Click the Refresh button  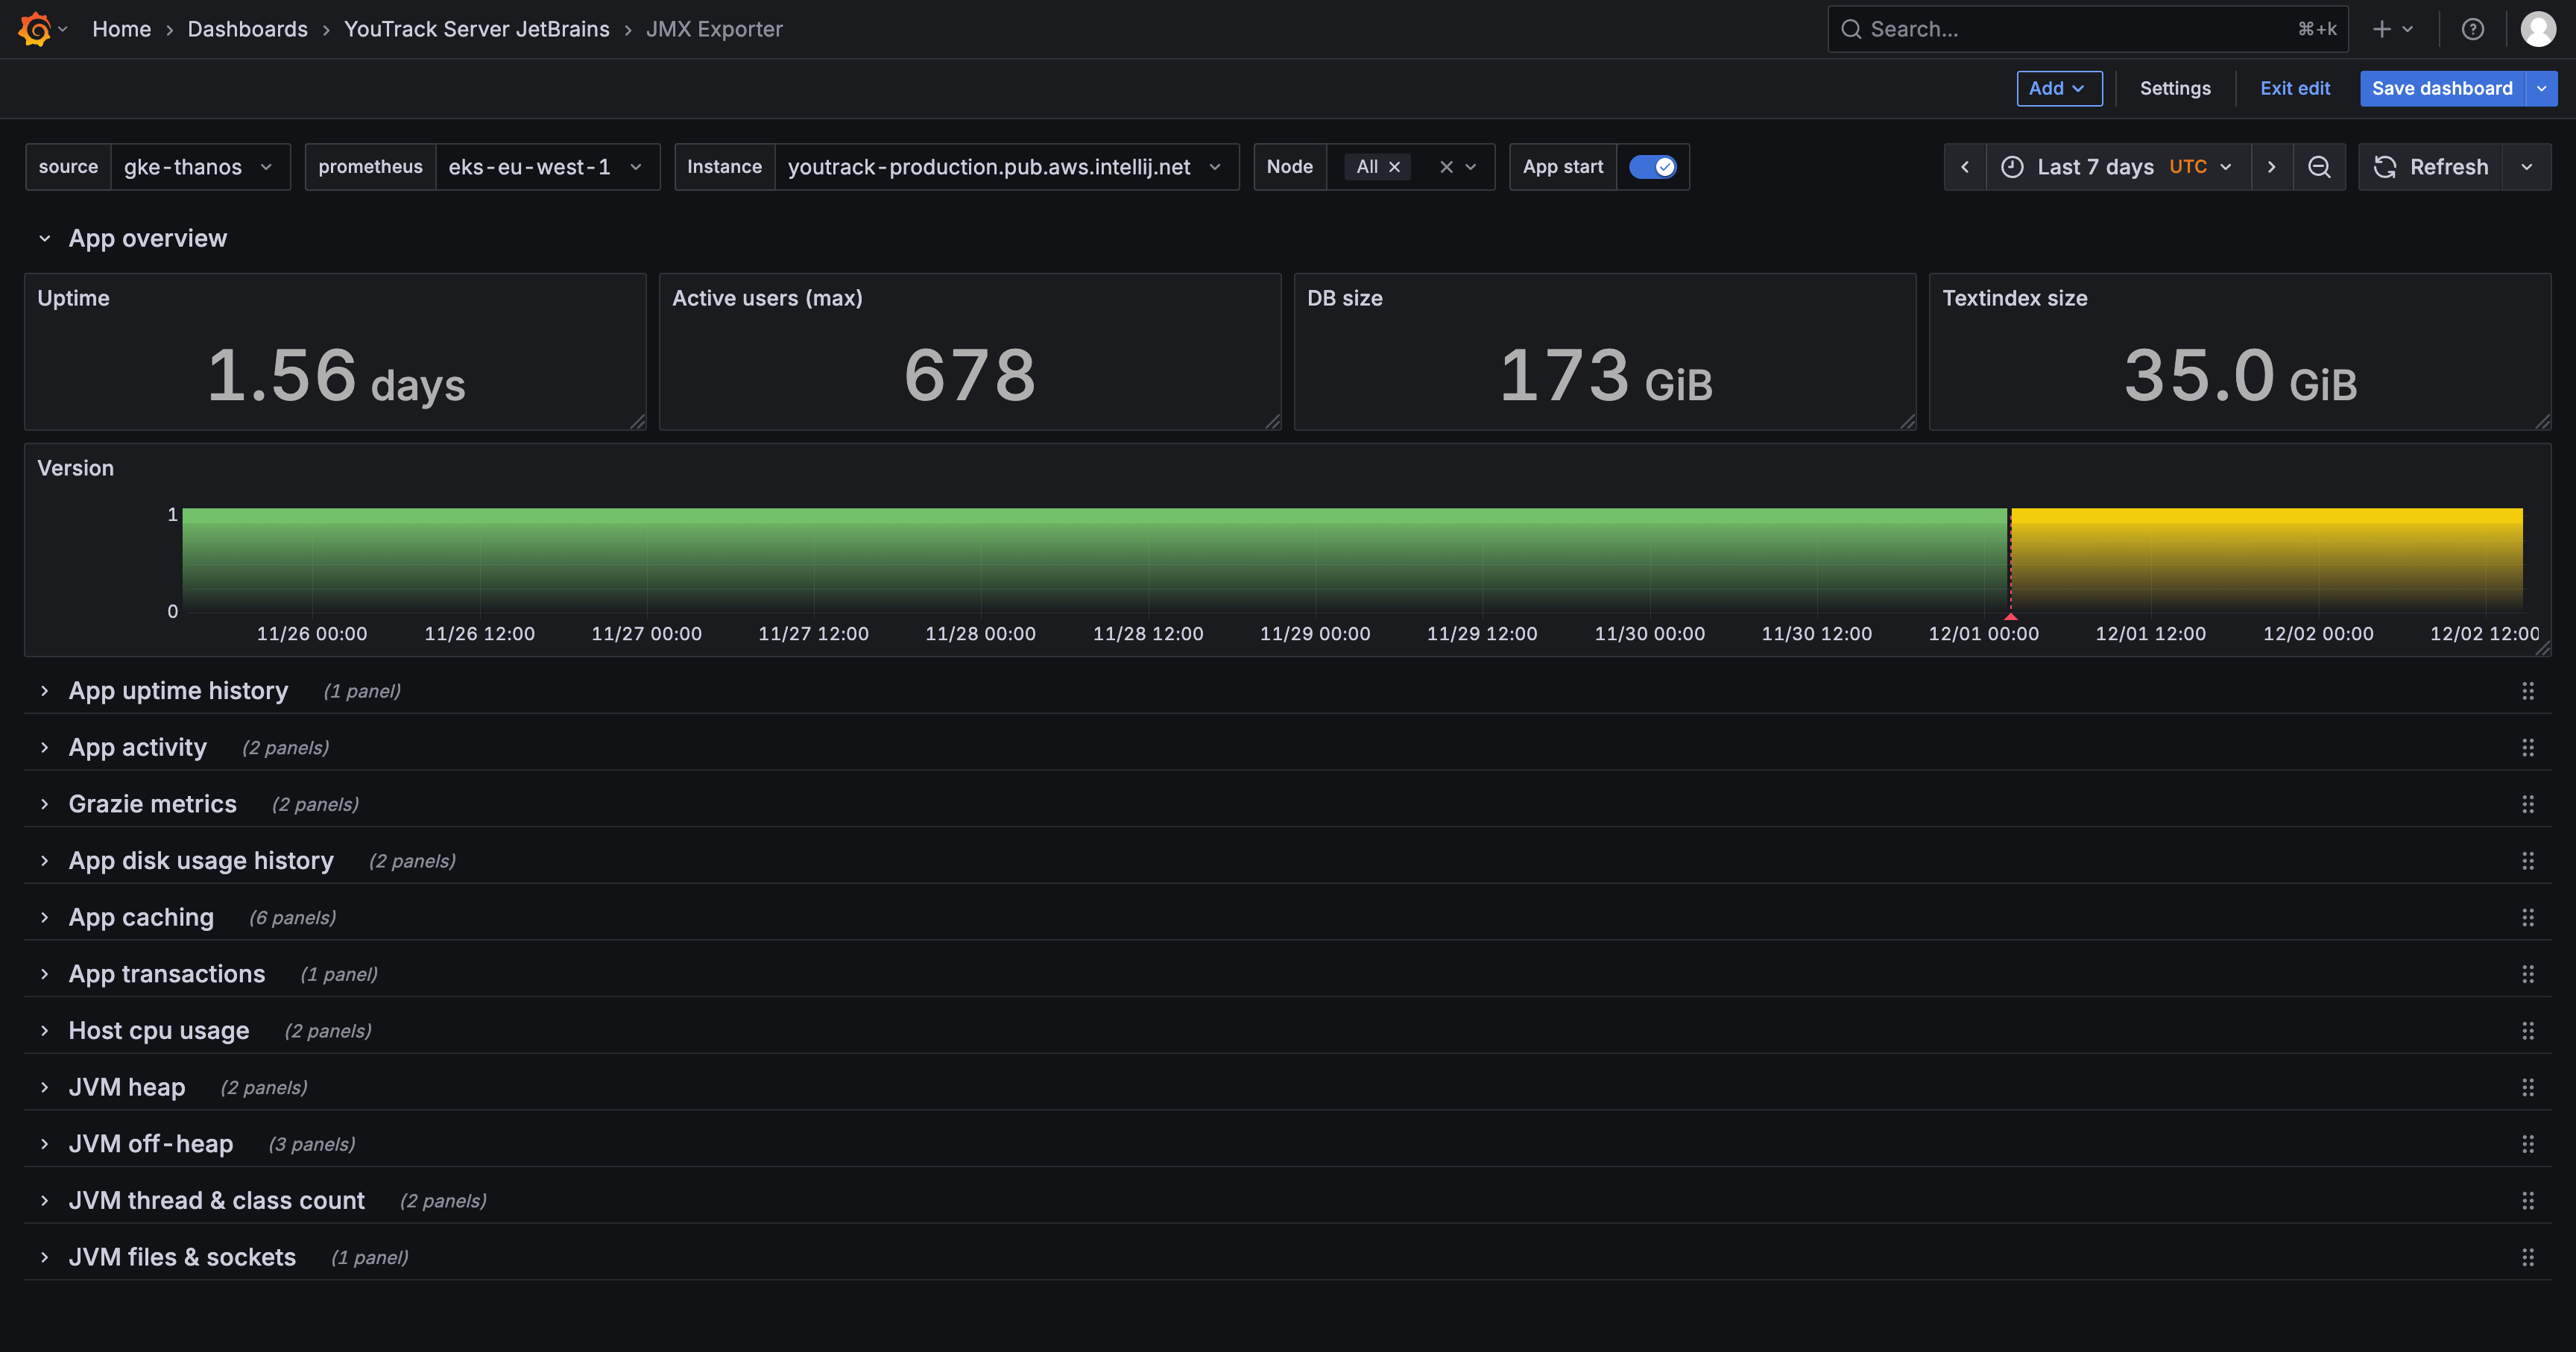tap(2431, 167)
